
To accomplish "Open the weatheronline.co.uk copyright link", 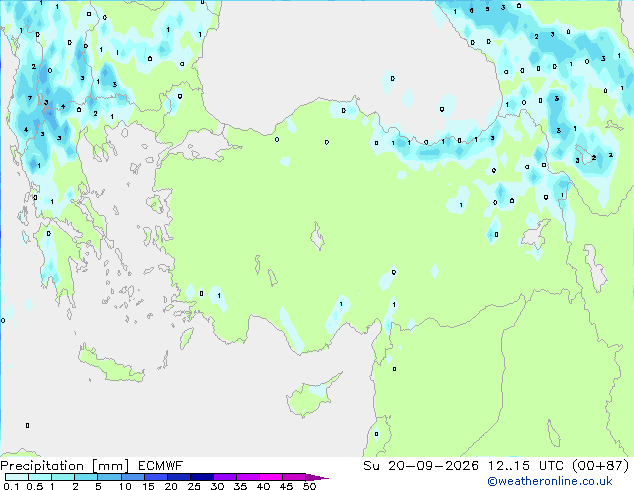I will pos(549,481).
